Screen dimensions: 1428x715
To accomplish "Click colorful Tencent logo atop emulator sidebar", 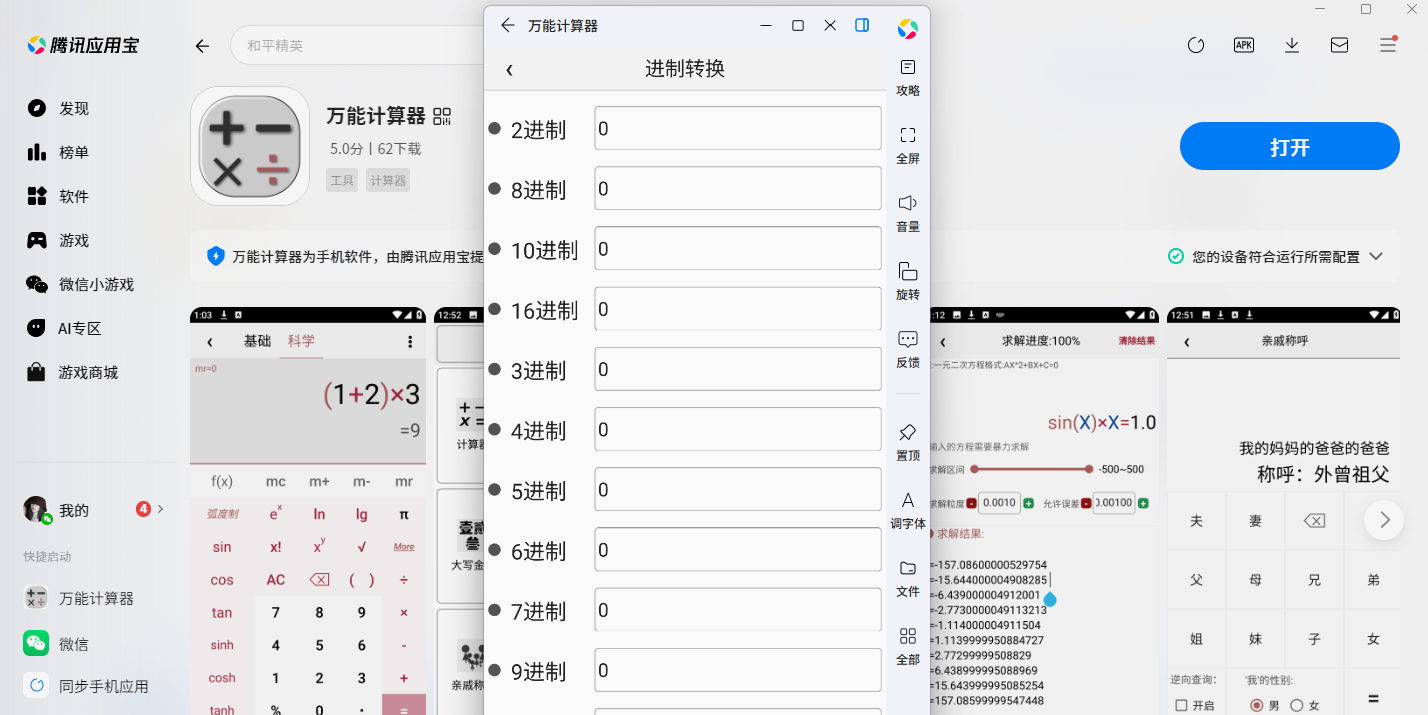I will [907, 29].
